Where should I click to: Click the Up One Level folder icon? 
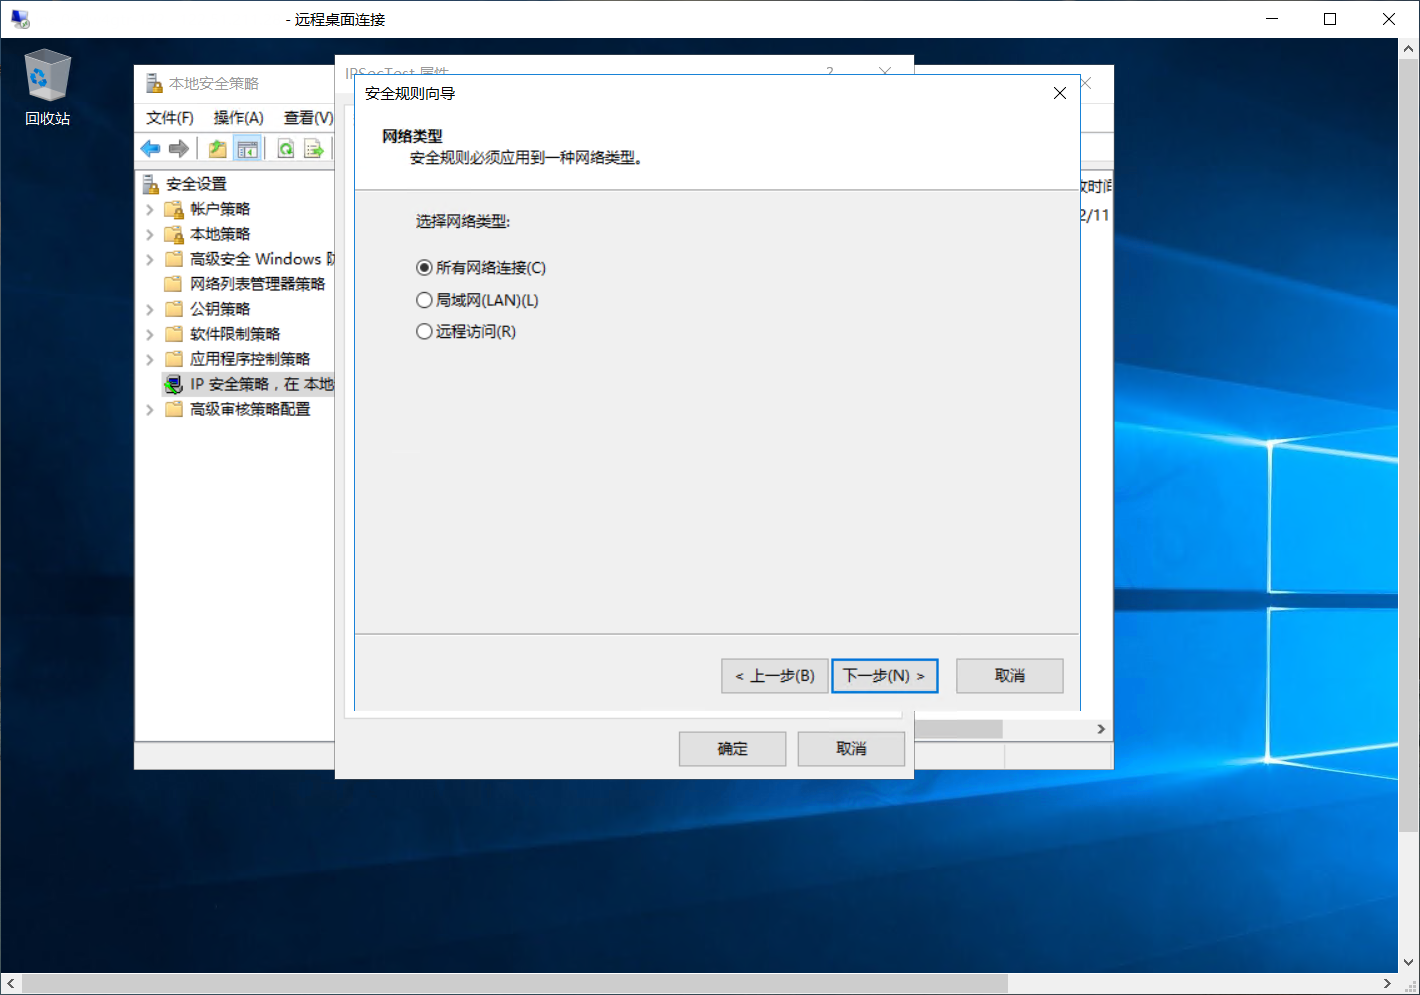coord(217,149)
